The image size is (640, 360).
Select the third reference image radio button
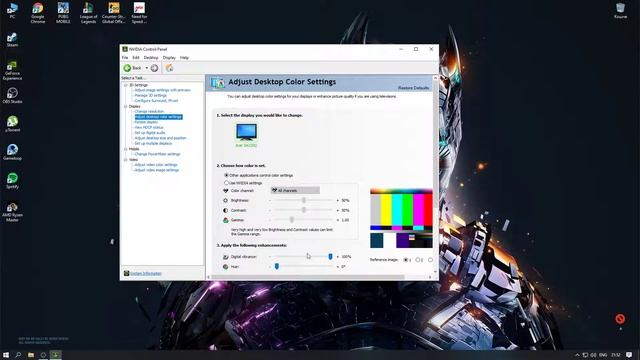pyautogui.click(x=430, y=260)
